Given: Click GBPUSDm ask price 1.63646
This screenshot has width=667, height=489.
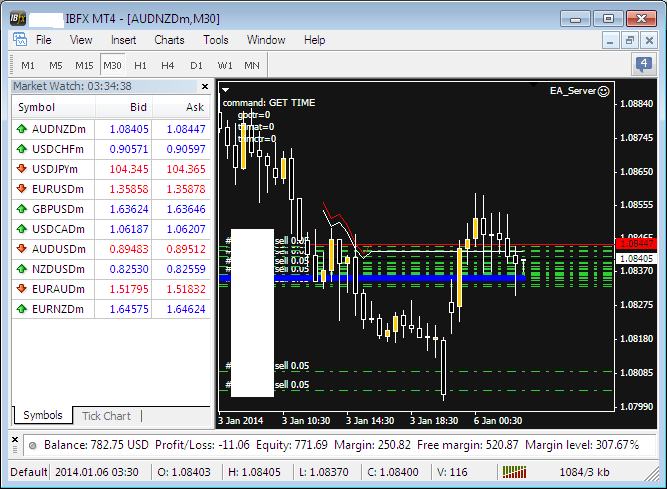Looking at the screenshot, I should coord(186,209).
